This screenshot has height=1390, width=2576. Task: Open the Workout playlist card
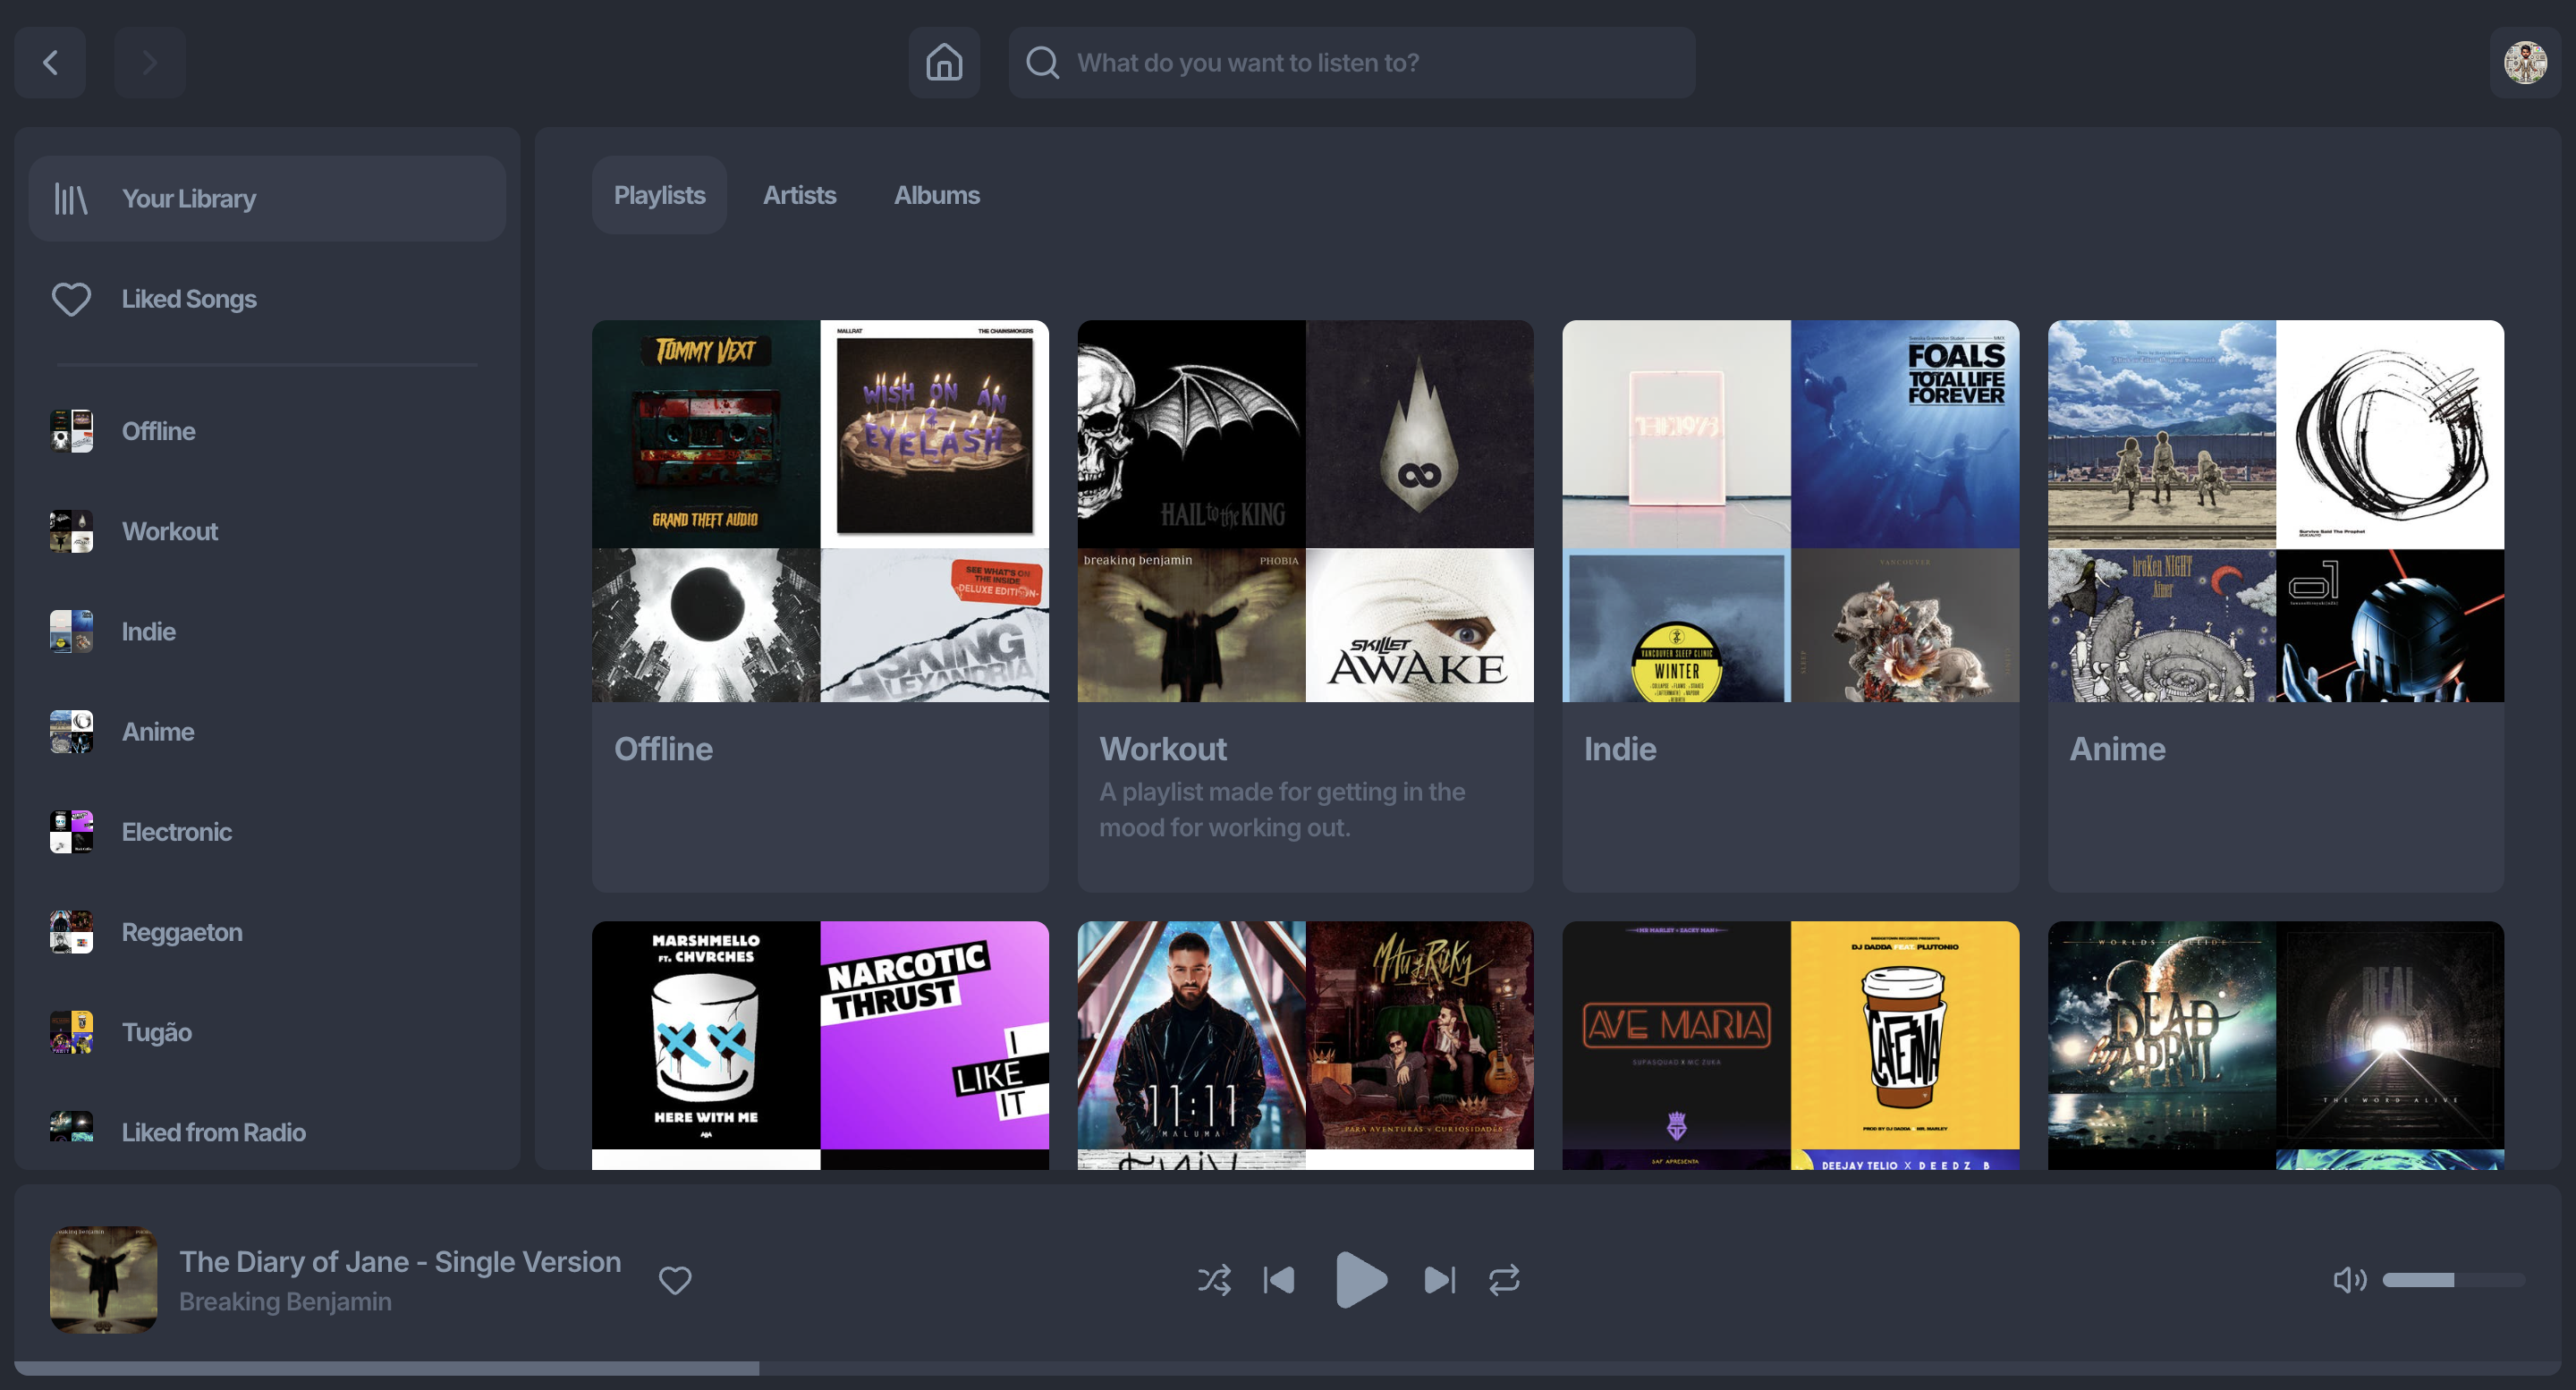1304,605
